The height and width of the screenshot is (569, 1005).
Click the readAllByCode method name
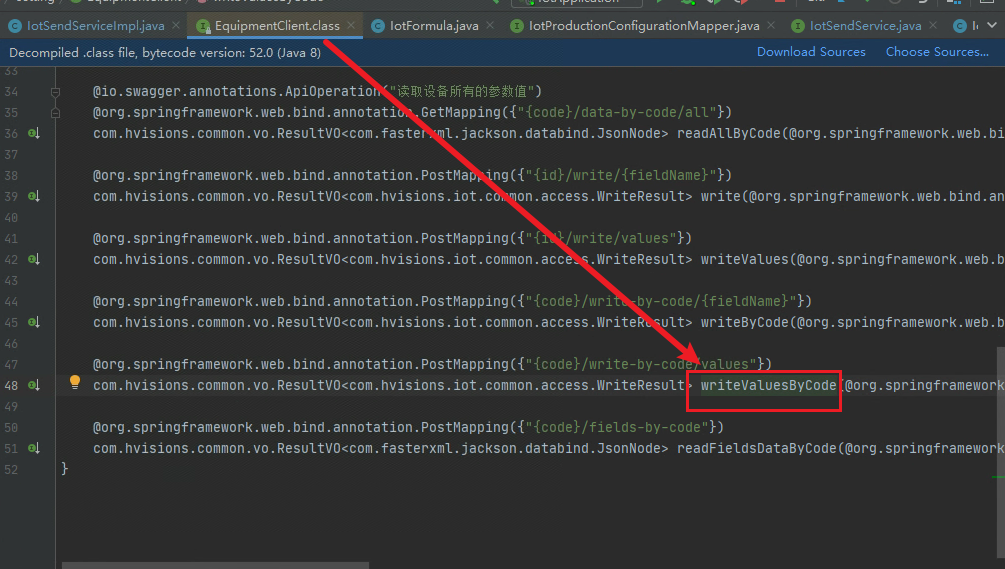(x=729, y=133)
